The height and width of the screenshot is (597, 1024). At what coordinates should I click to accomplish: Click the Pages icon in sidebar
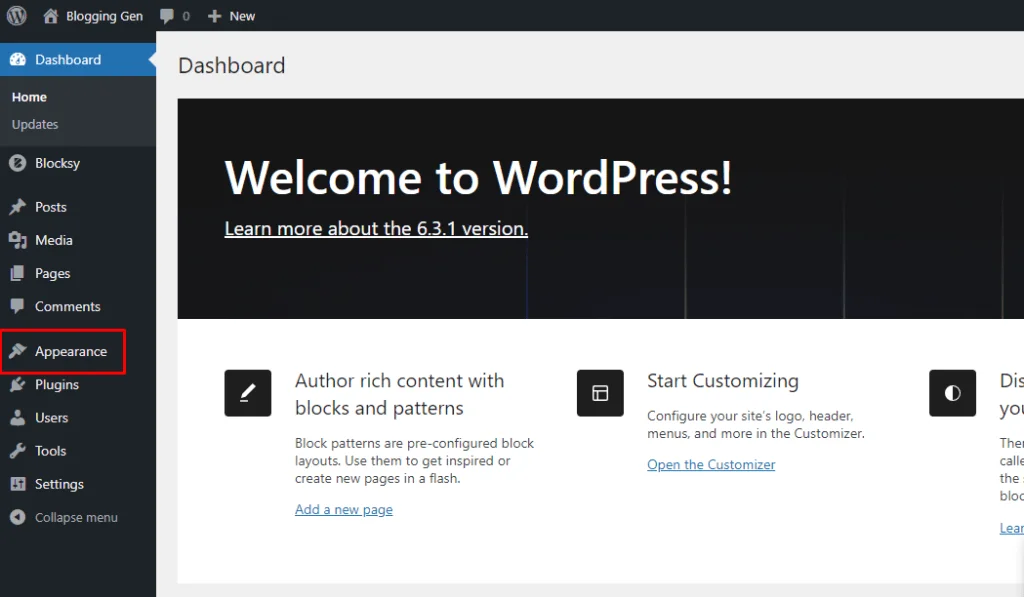(18, 273)
